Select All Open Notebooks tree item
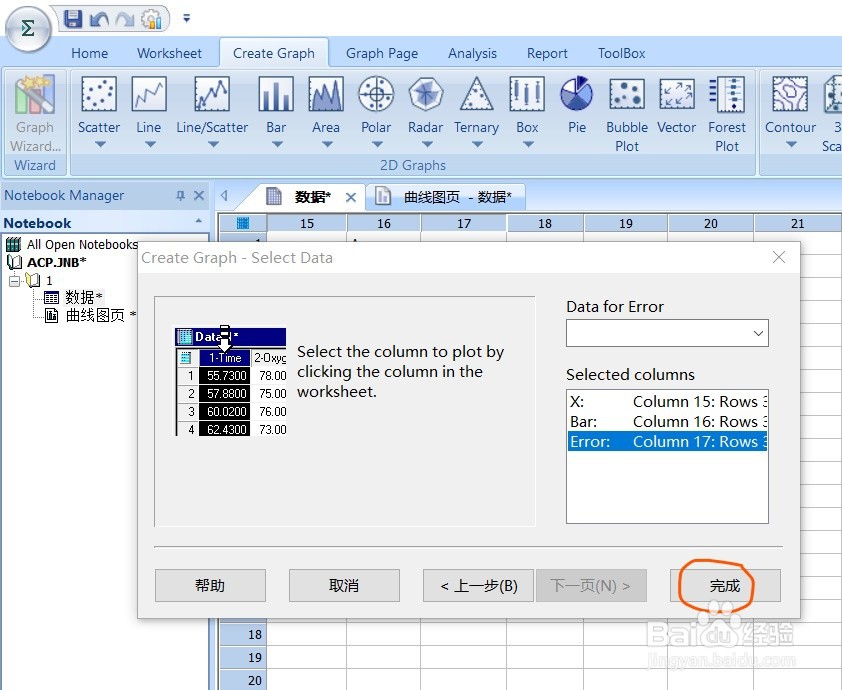Viewport: 842px width, 690px height. (82, 245)
